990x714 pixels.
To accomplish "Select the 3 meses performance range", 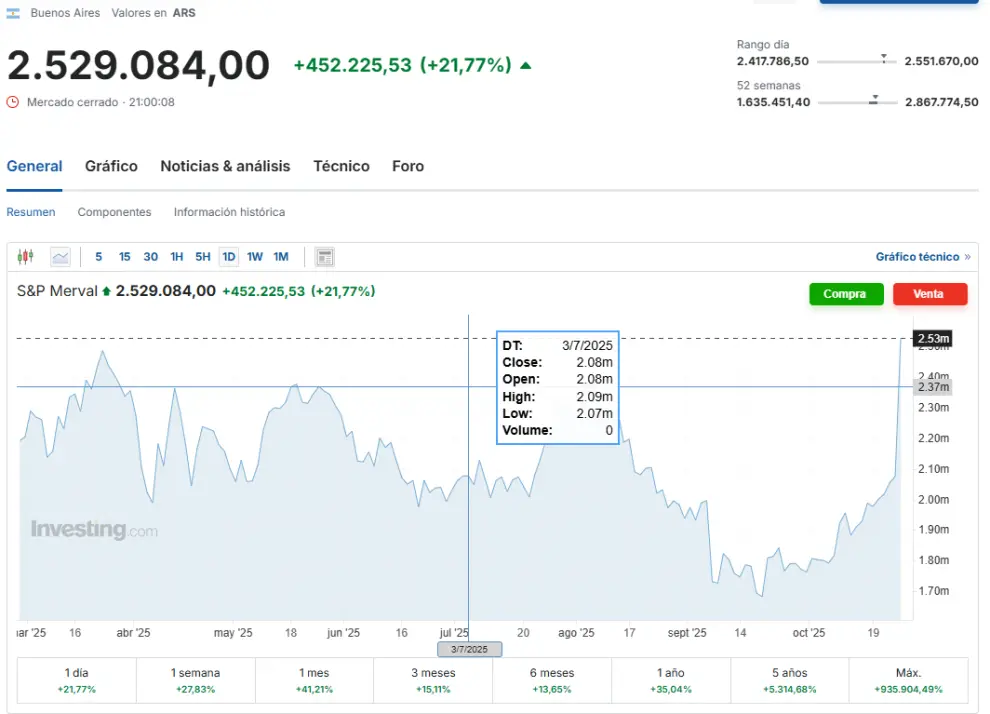I will (433, 680).
